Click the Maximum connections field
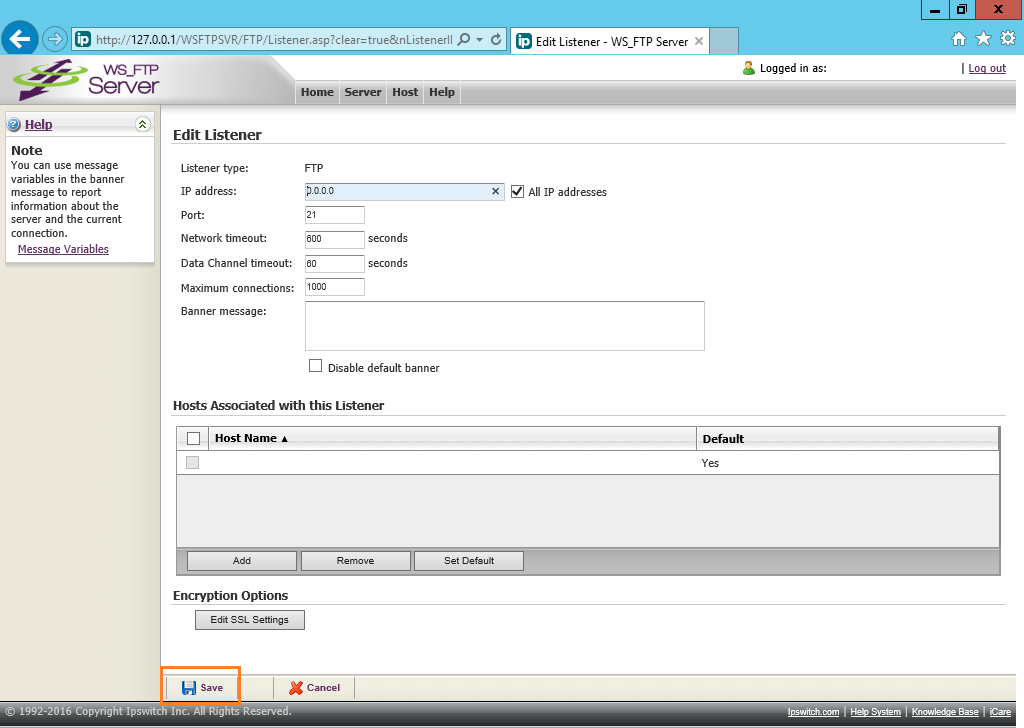 [x=334, y=287]
